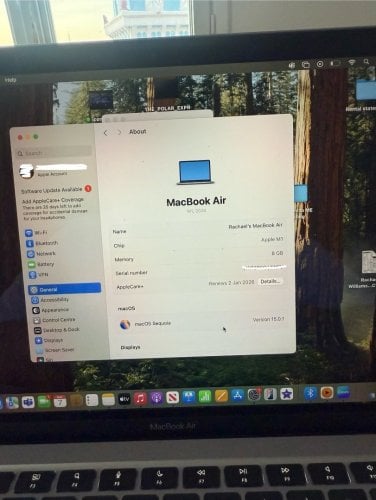Viewport: 376px width, 500px height.
Task: Launch Music app from Dock
Action: (x=140, y=398)
